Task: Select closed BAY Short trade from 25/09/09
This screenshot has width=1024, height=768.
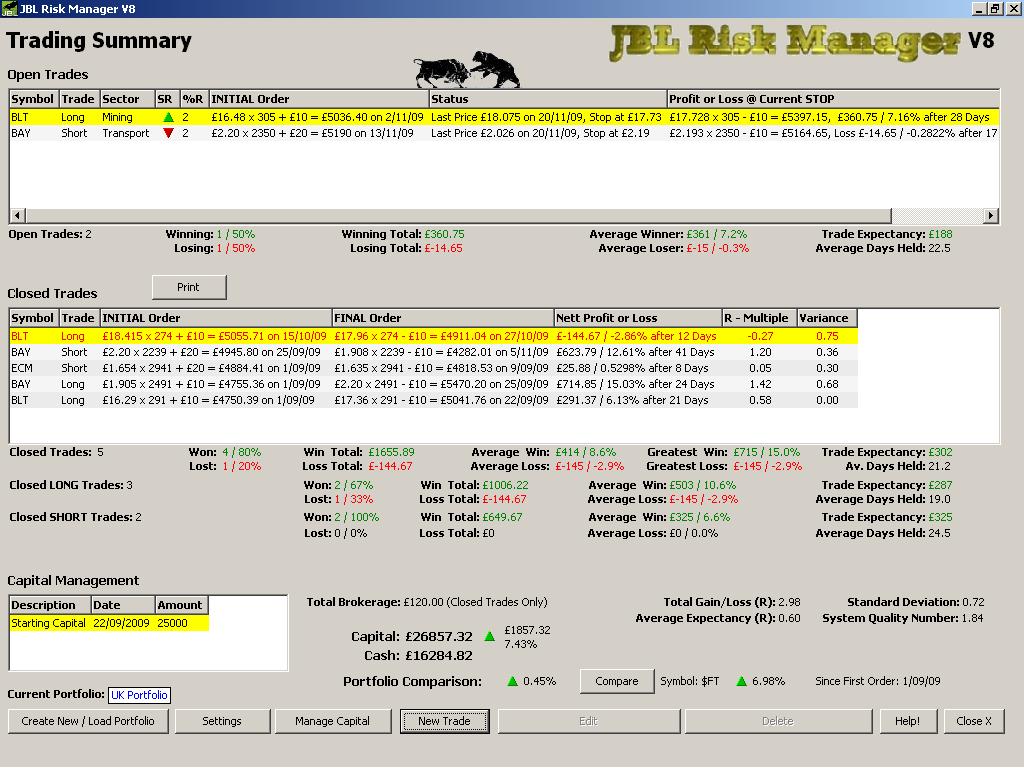Action: tap(434, 352)
